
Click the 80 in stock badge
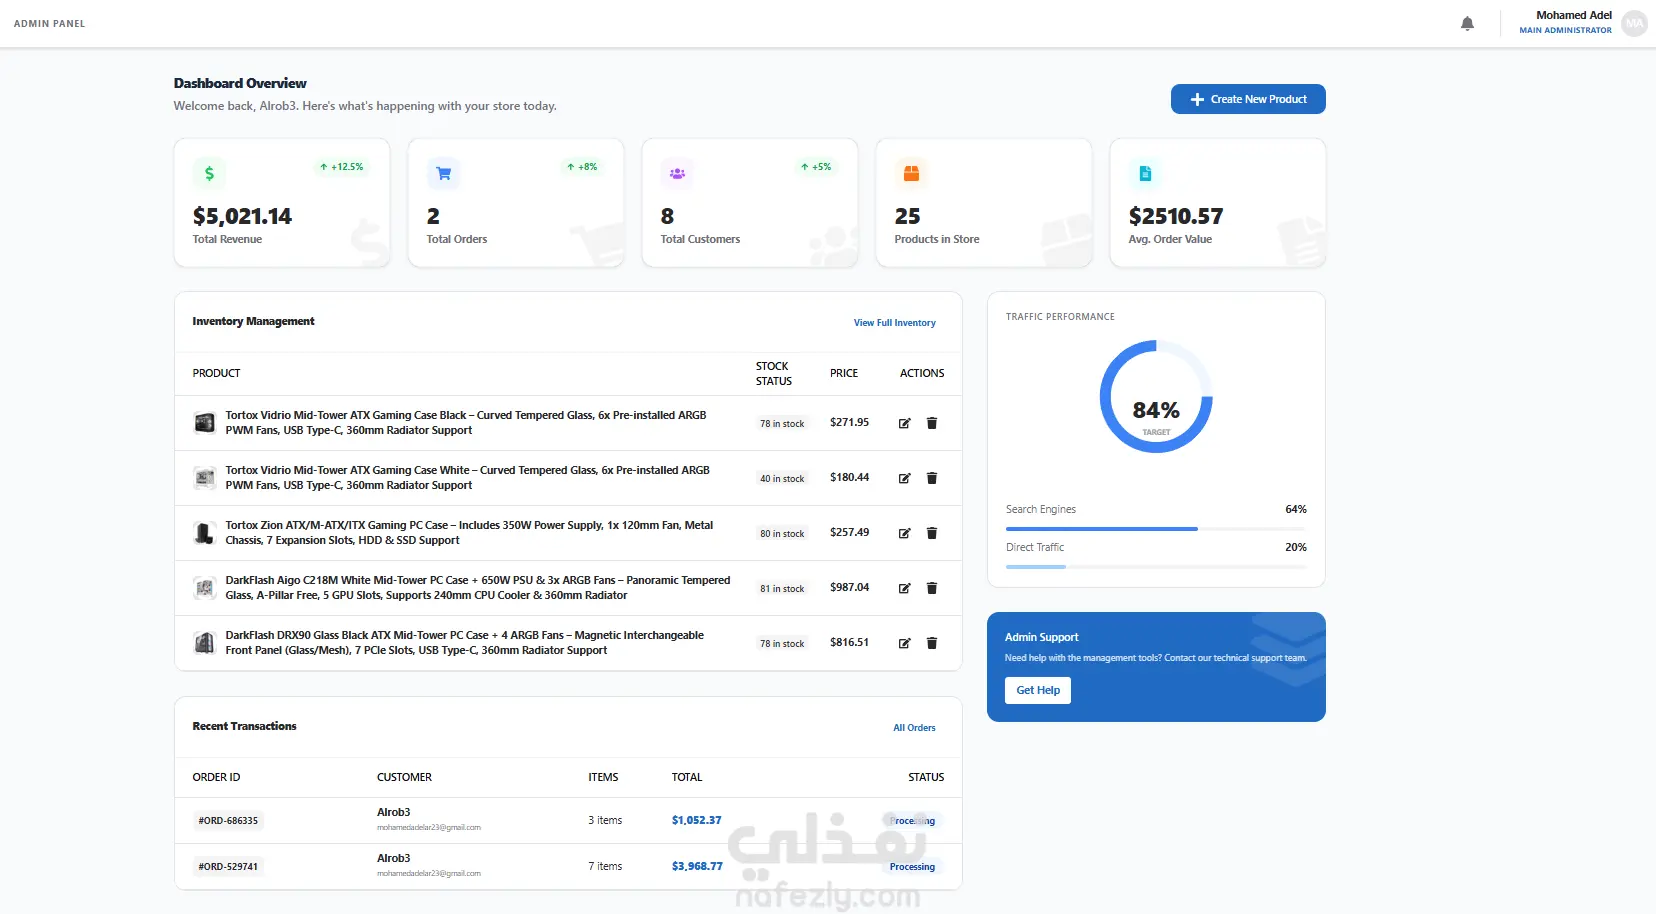coord(782,534)
